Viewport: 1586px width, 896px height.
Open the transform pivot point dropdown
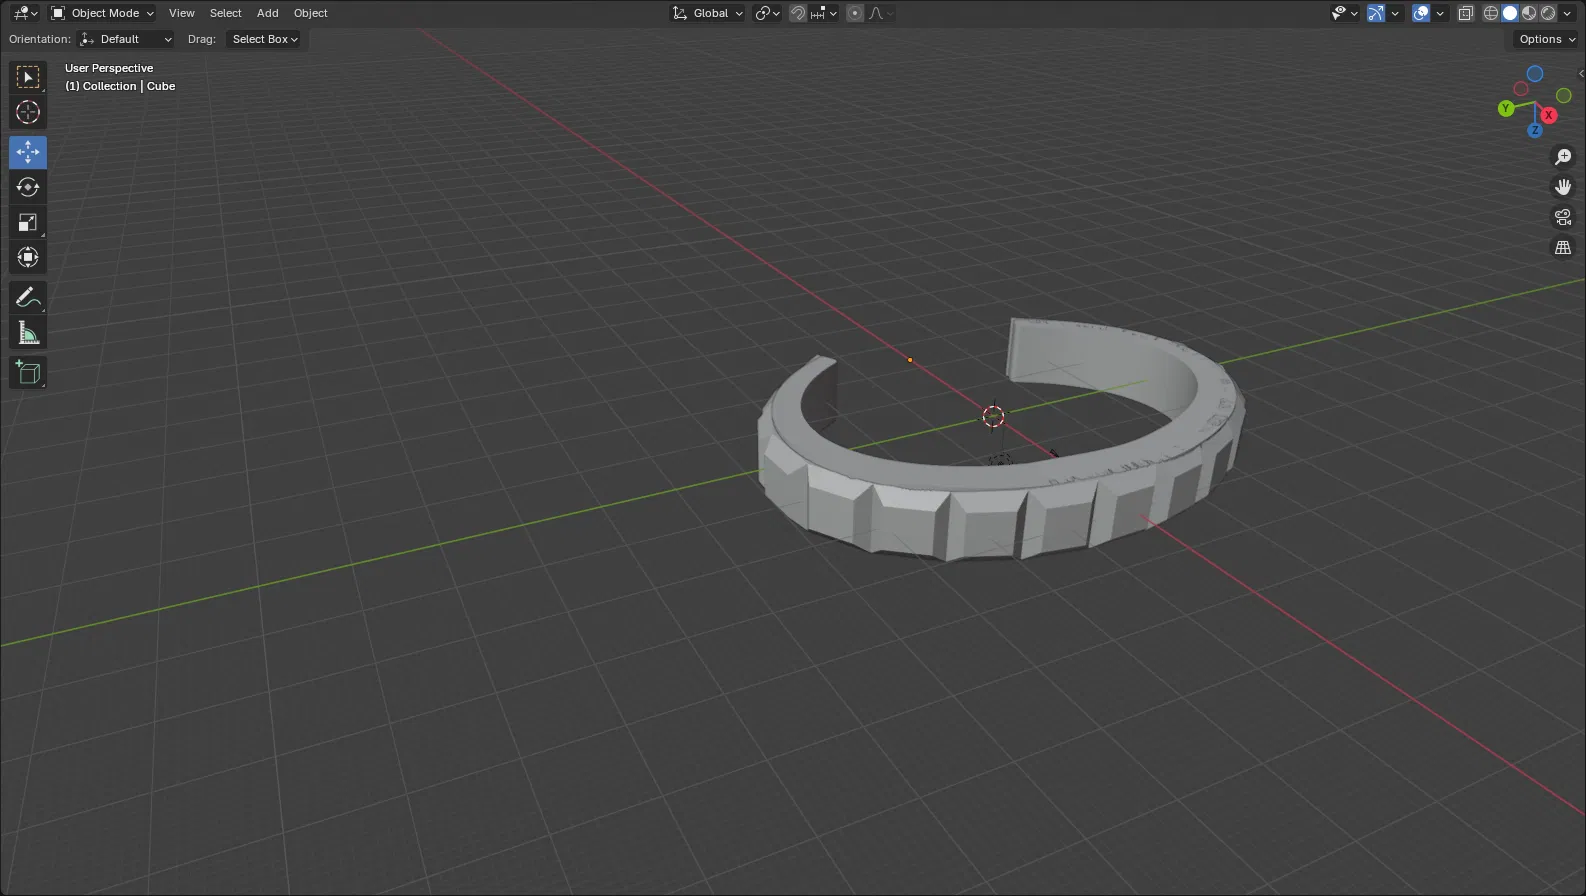(x=768, y=13)
